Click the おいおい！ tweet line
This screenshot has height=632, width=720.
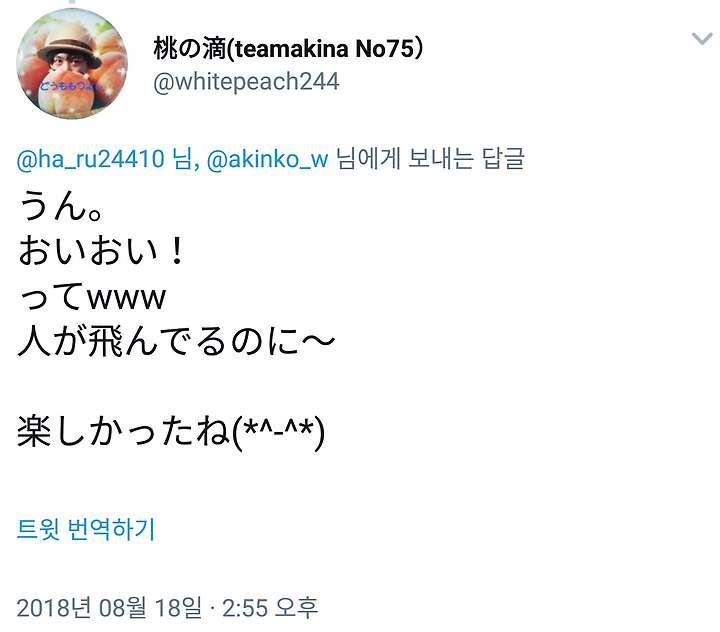101,251
